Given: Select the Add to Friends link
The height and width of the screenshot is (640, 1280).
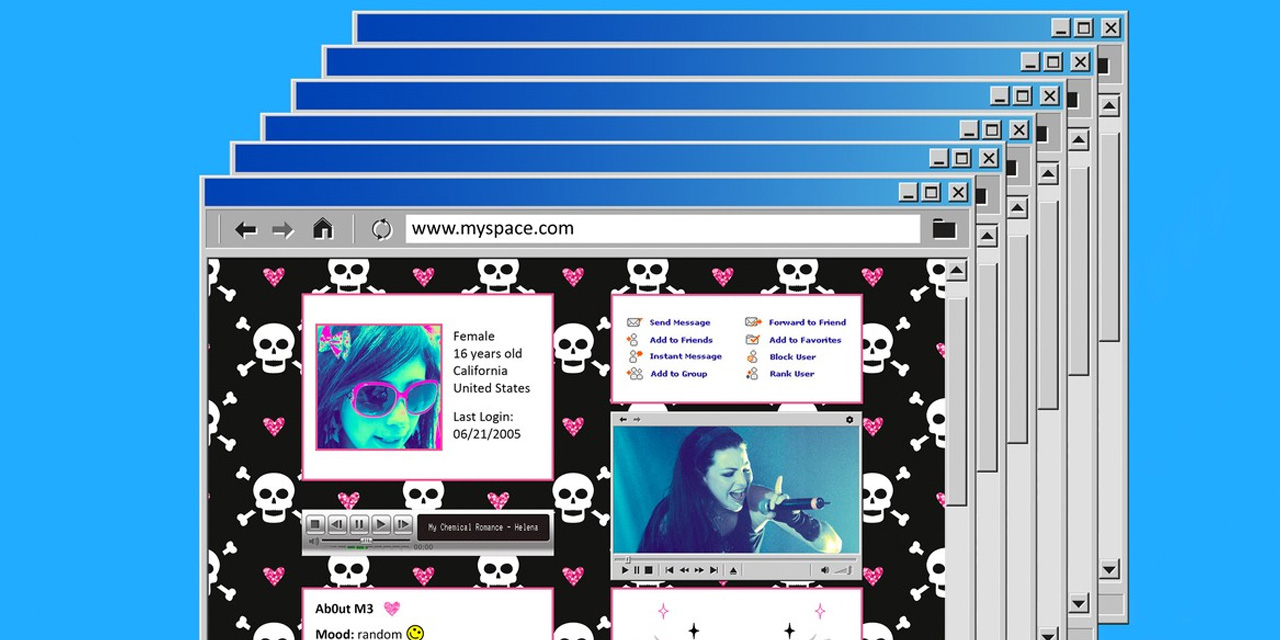Looking at the screenshot, I should pos(681,340).
